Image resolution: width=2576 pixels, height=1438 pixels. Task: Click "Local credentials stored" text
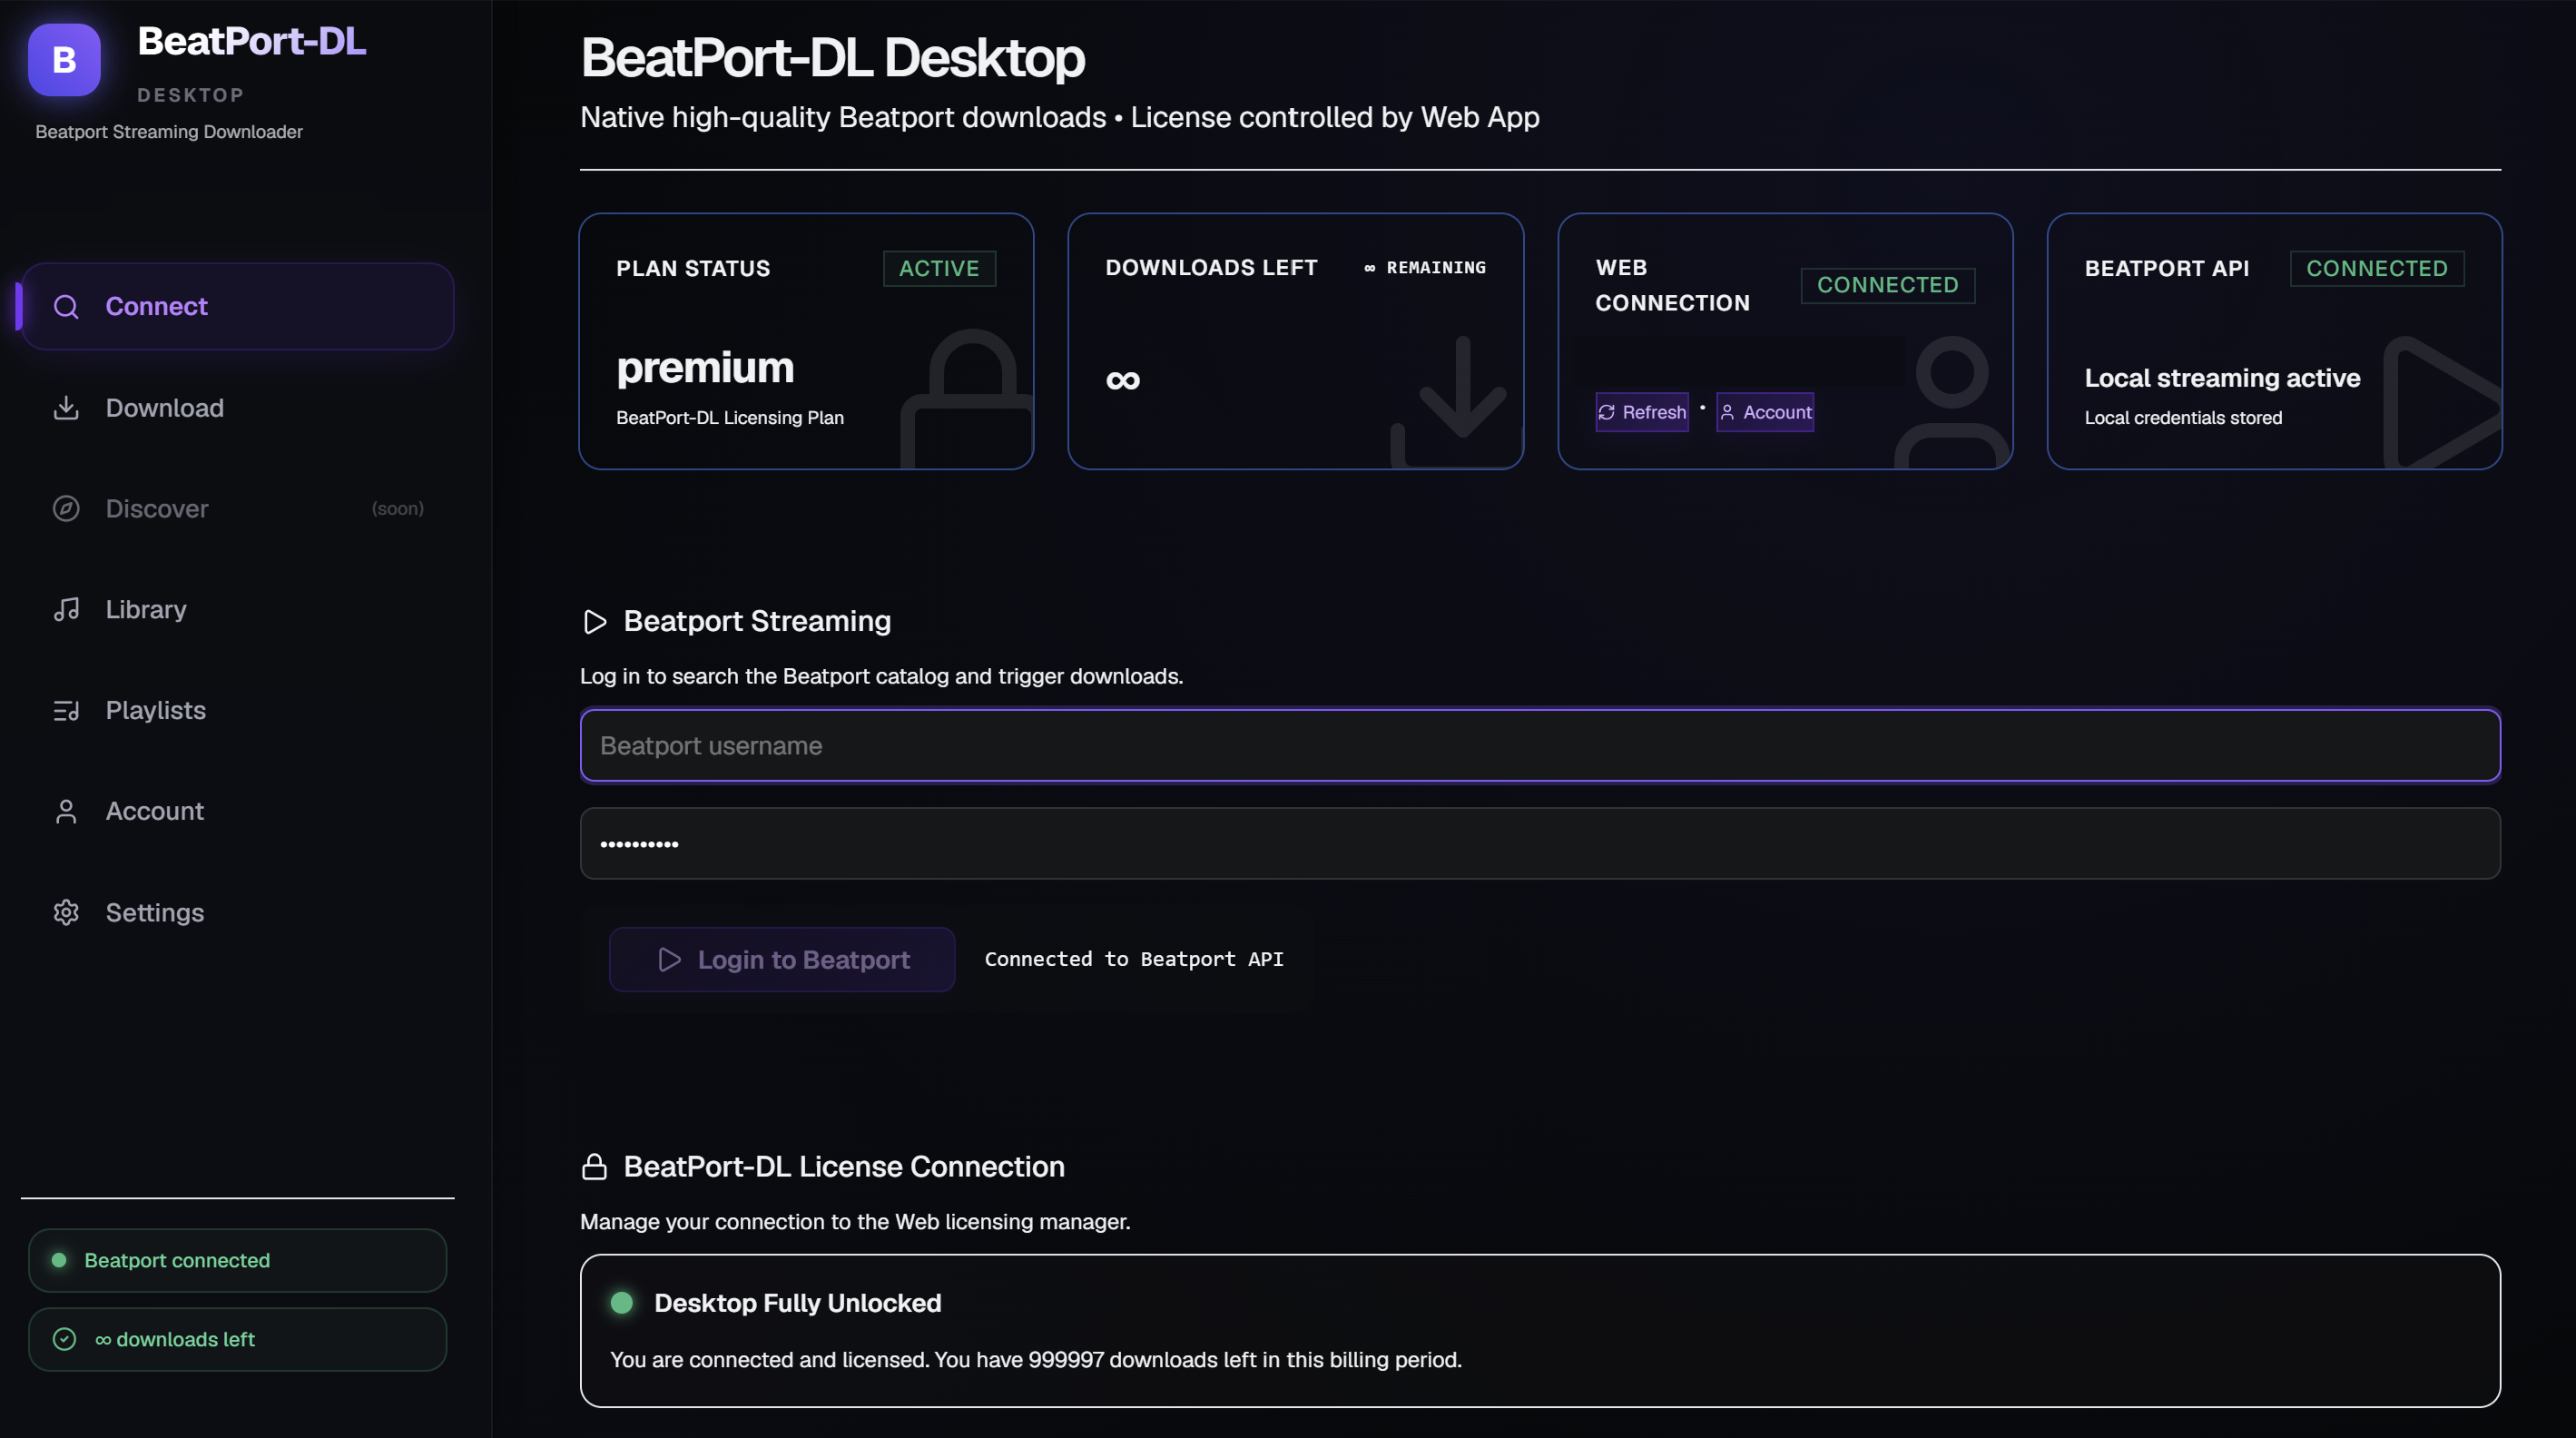tap(2183, 418)
